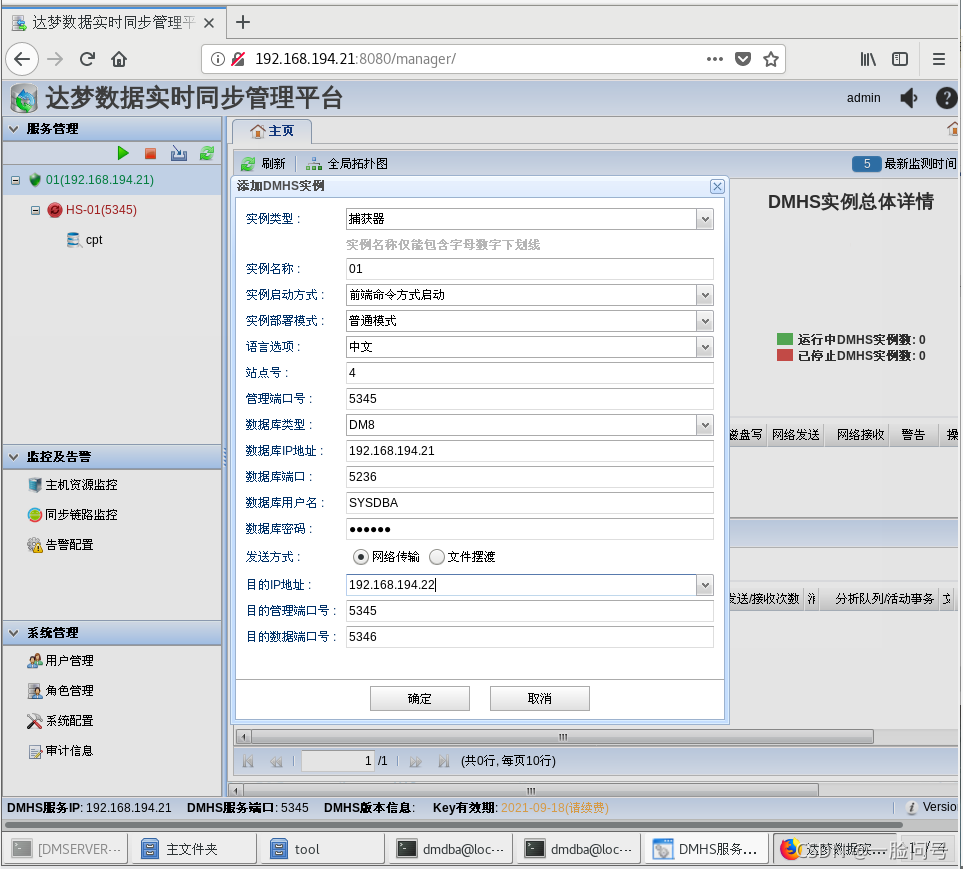
Task: Switch to 主文件夹 taskbar window
Action: 195,849
